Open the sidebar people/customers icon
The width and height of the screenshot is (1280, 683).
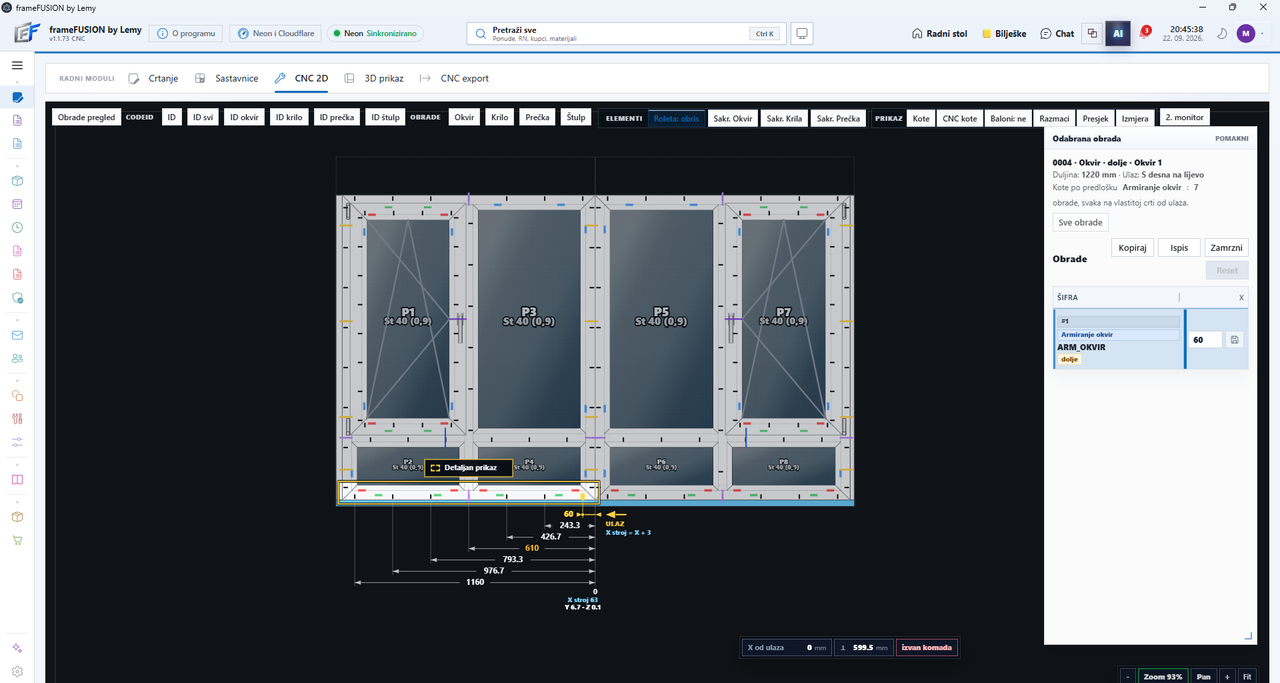[x=17, y=358]
